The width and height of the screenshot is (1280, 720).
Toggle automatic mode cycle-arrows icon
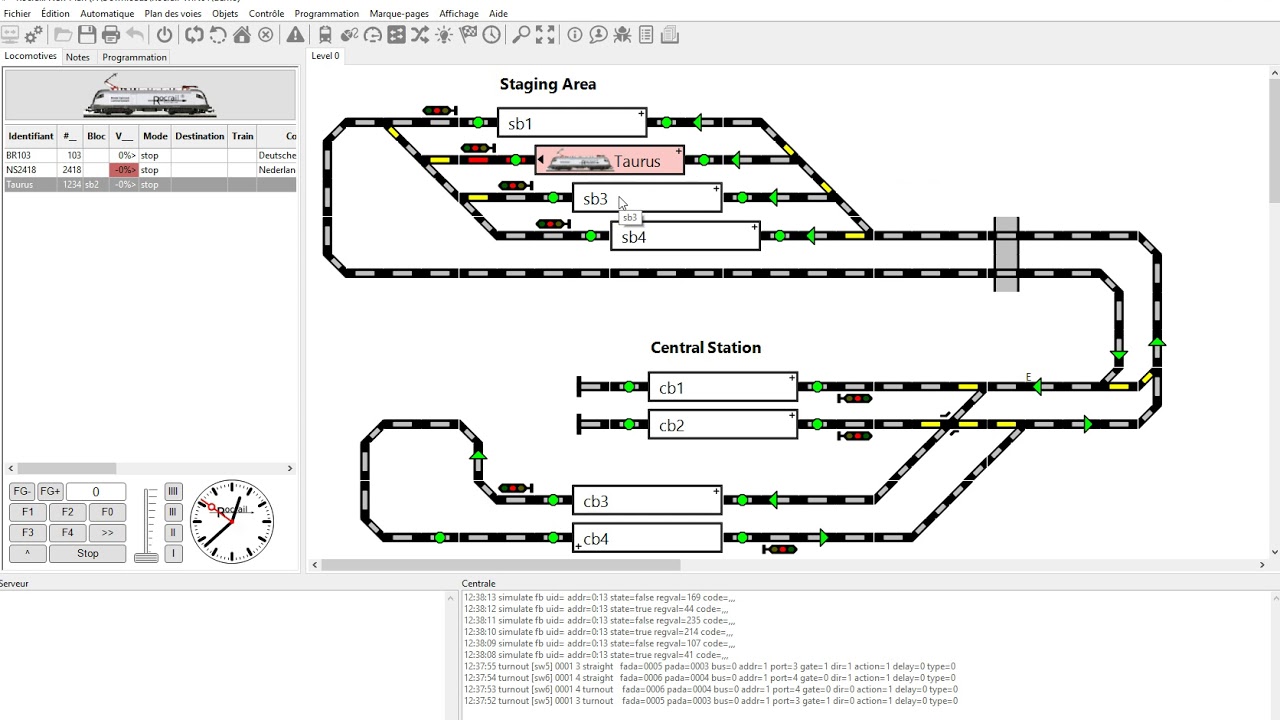coord(194,35)
